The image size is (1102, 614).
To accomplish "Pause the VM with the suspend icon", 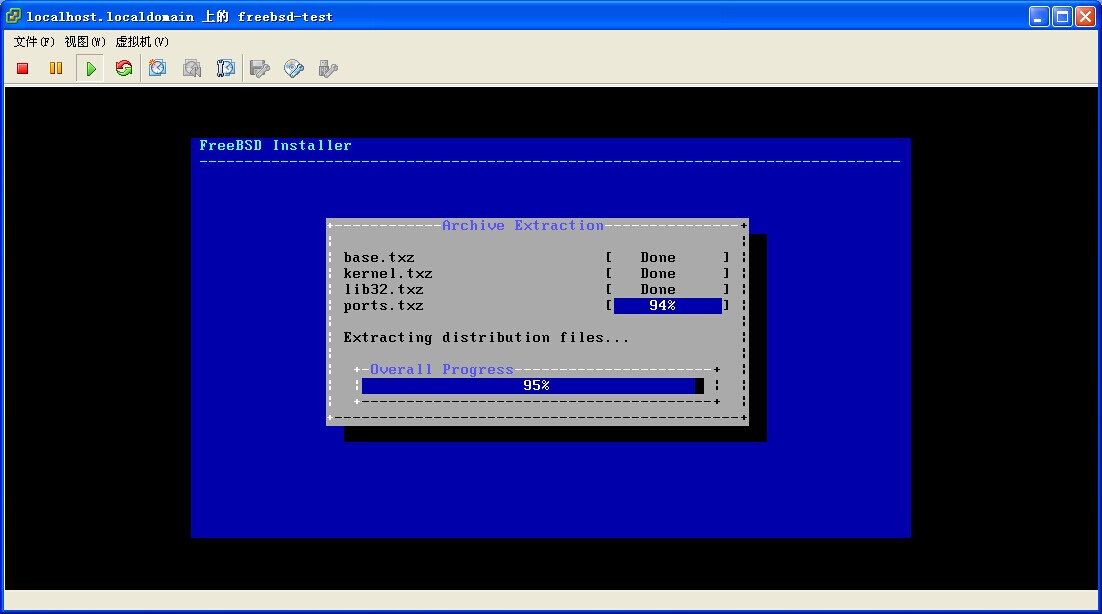I will click(56, 69).
